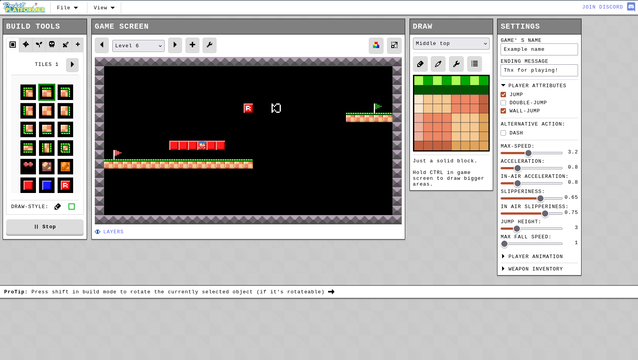Adjust the Slipperiness slider

[531, 198]
